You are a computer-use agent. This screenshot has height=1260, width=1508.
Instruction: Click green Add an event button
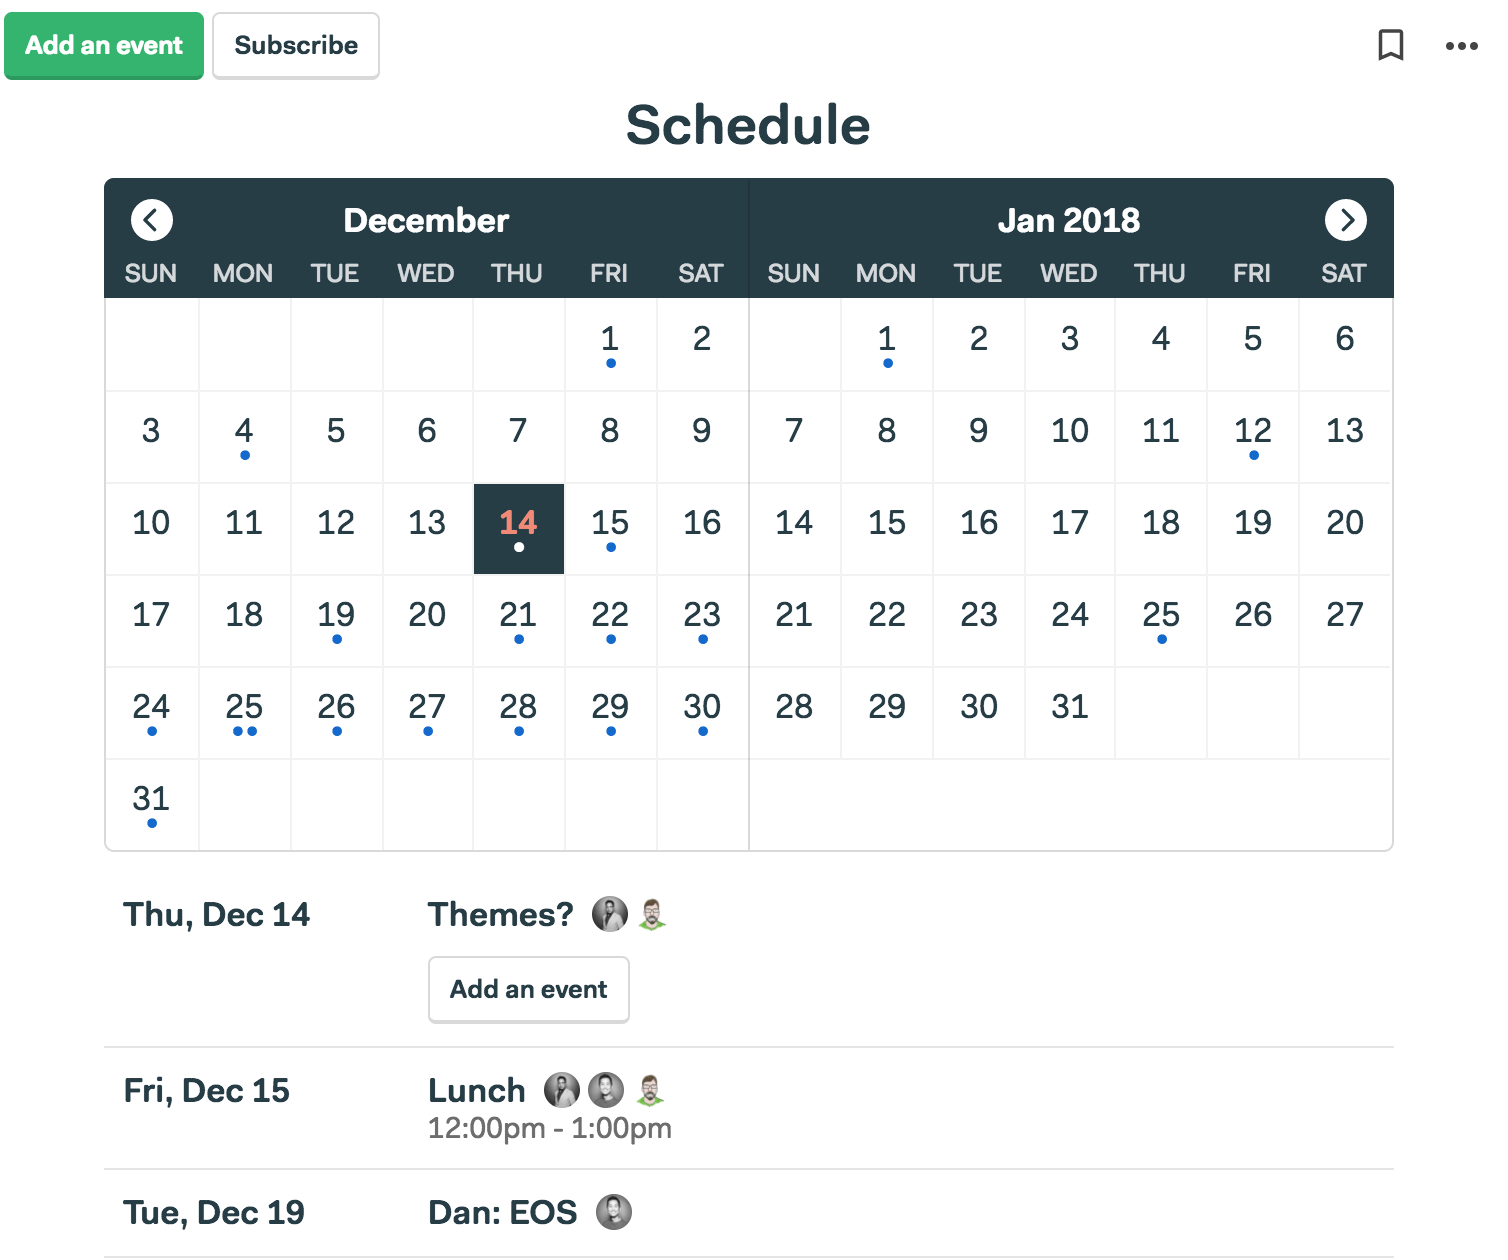pos(104,46)
